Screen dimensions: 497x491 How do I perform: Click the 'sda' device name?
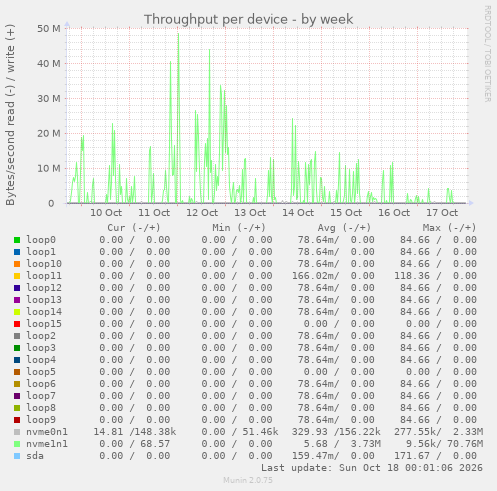[35, 456]
